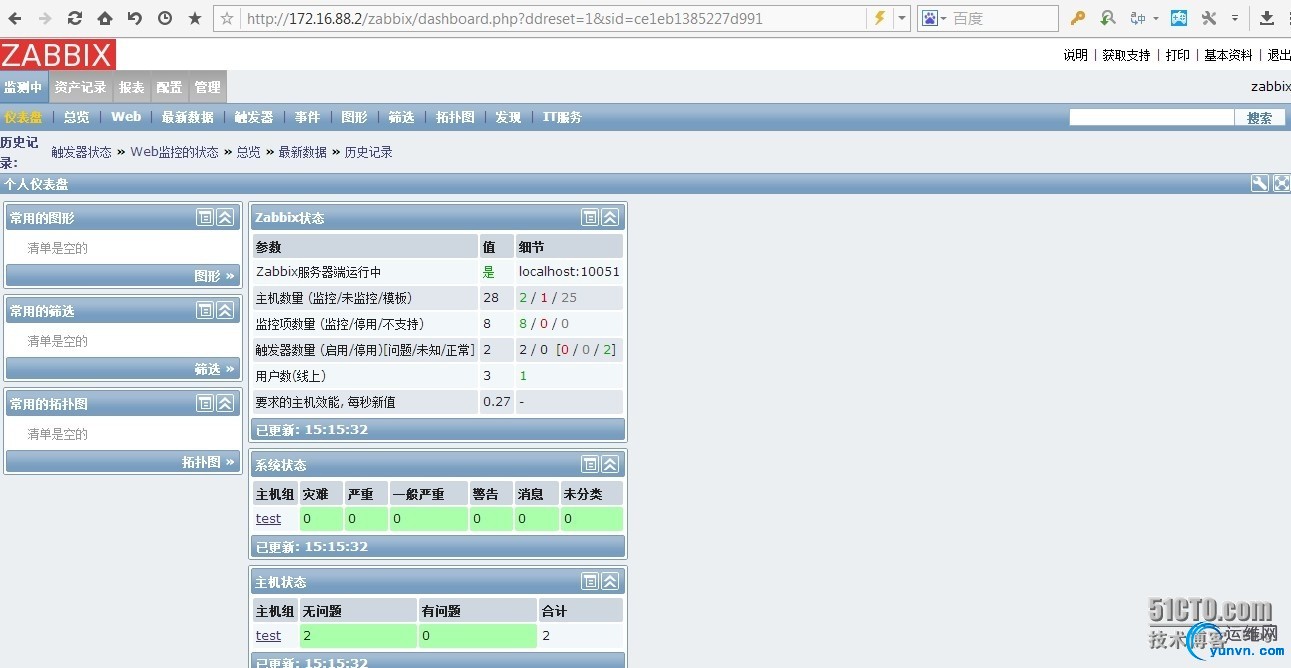Open menu icon of 主机状态 widget
The width and height of the screenshot is (1291, 668).
click(590, 581)
